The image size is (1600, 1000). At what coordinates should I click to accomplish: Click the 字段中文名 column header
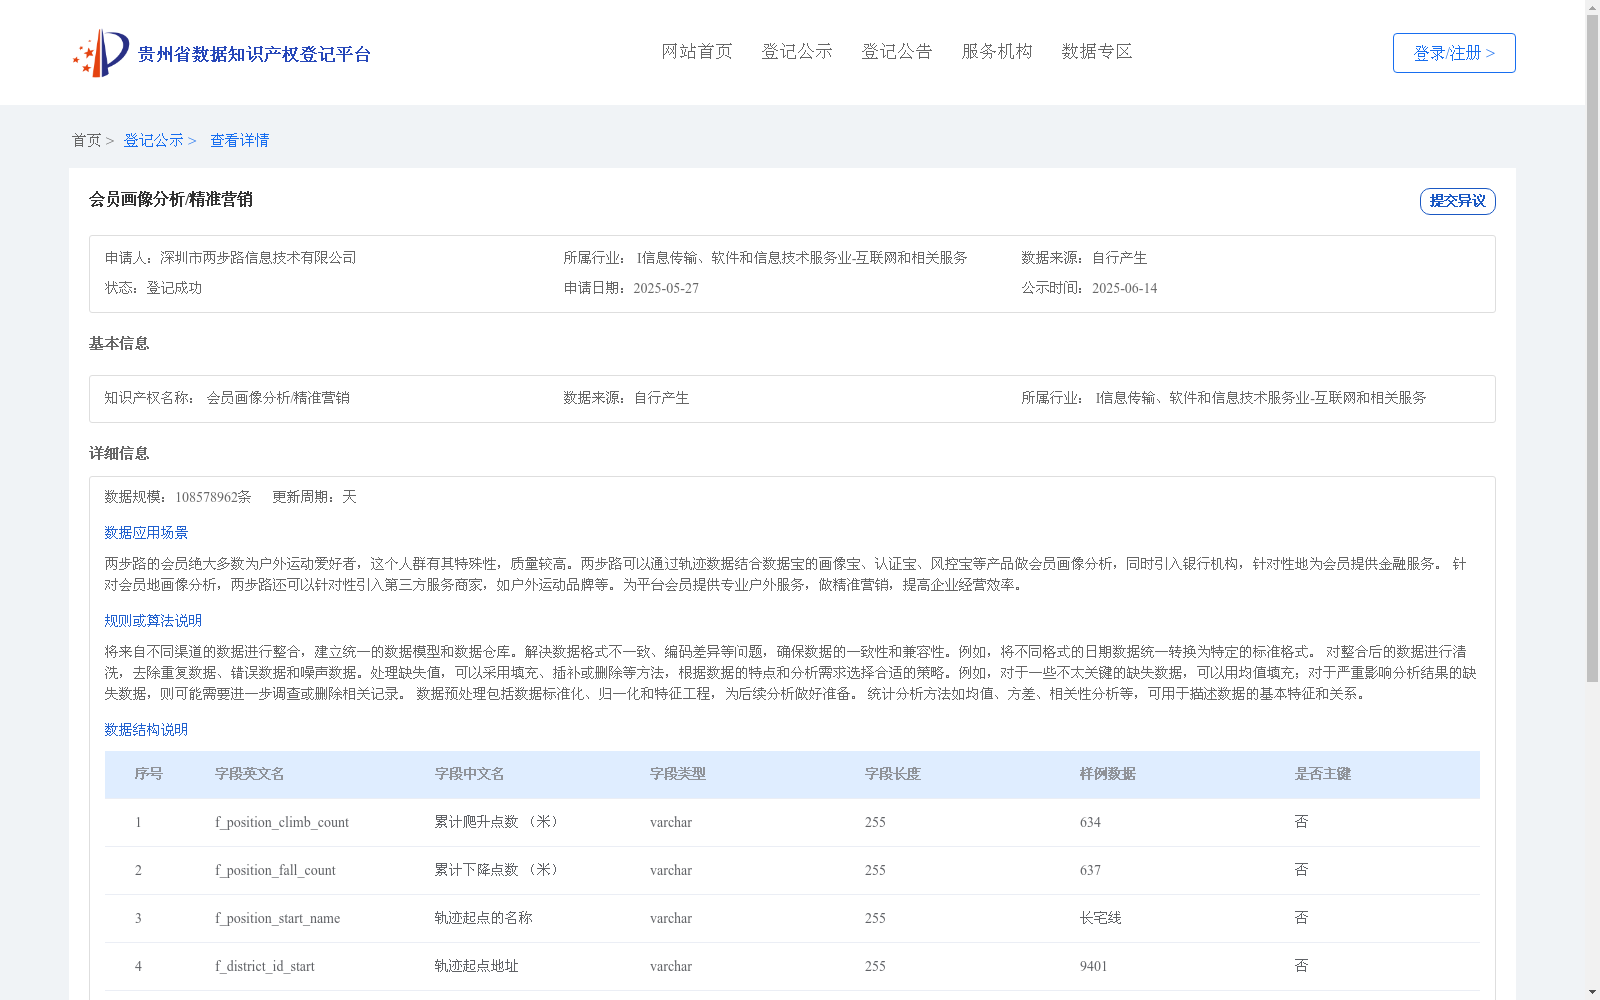point(470,774)
